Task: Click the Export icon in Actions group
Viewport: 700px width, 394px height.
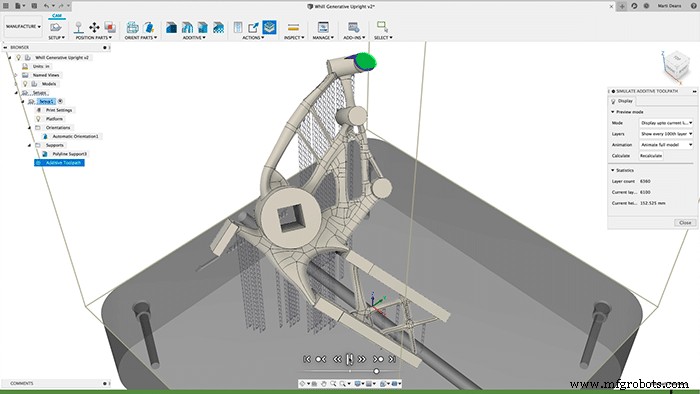Action: [253, 27]
